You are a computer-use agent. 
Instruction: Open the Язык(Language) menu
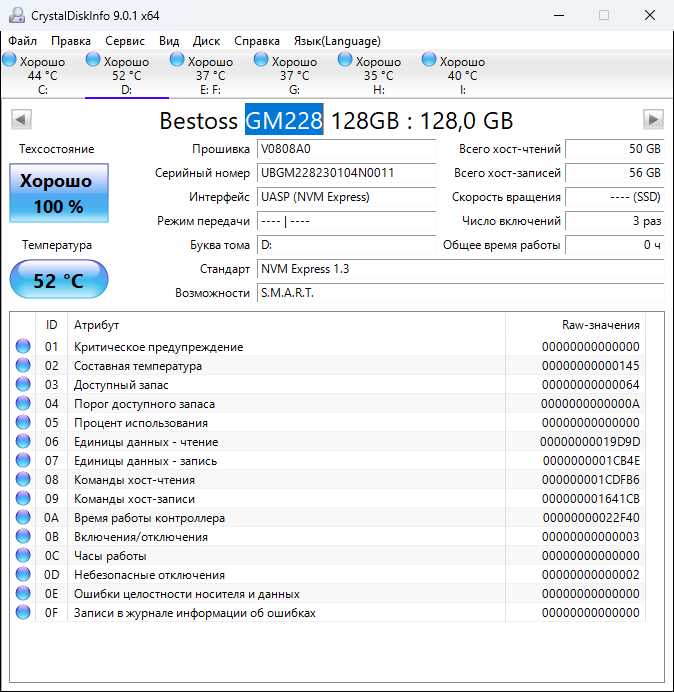[337, 41]
